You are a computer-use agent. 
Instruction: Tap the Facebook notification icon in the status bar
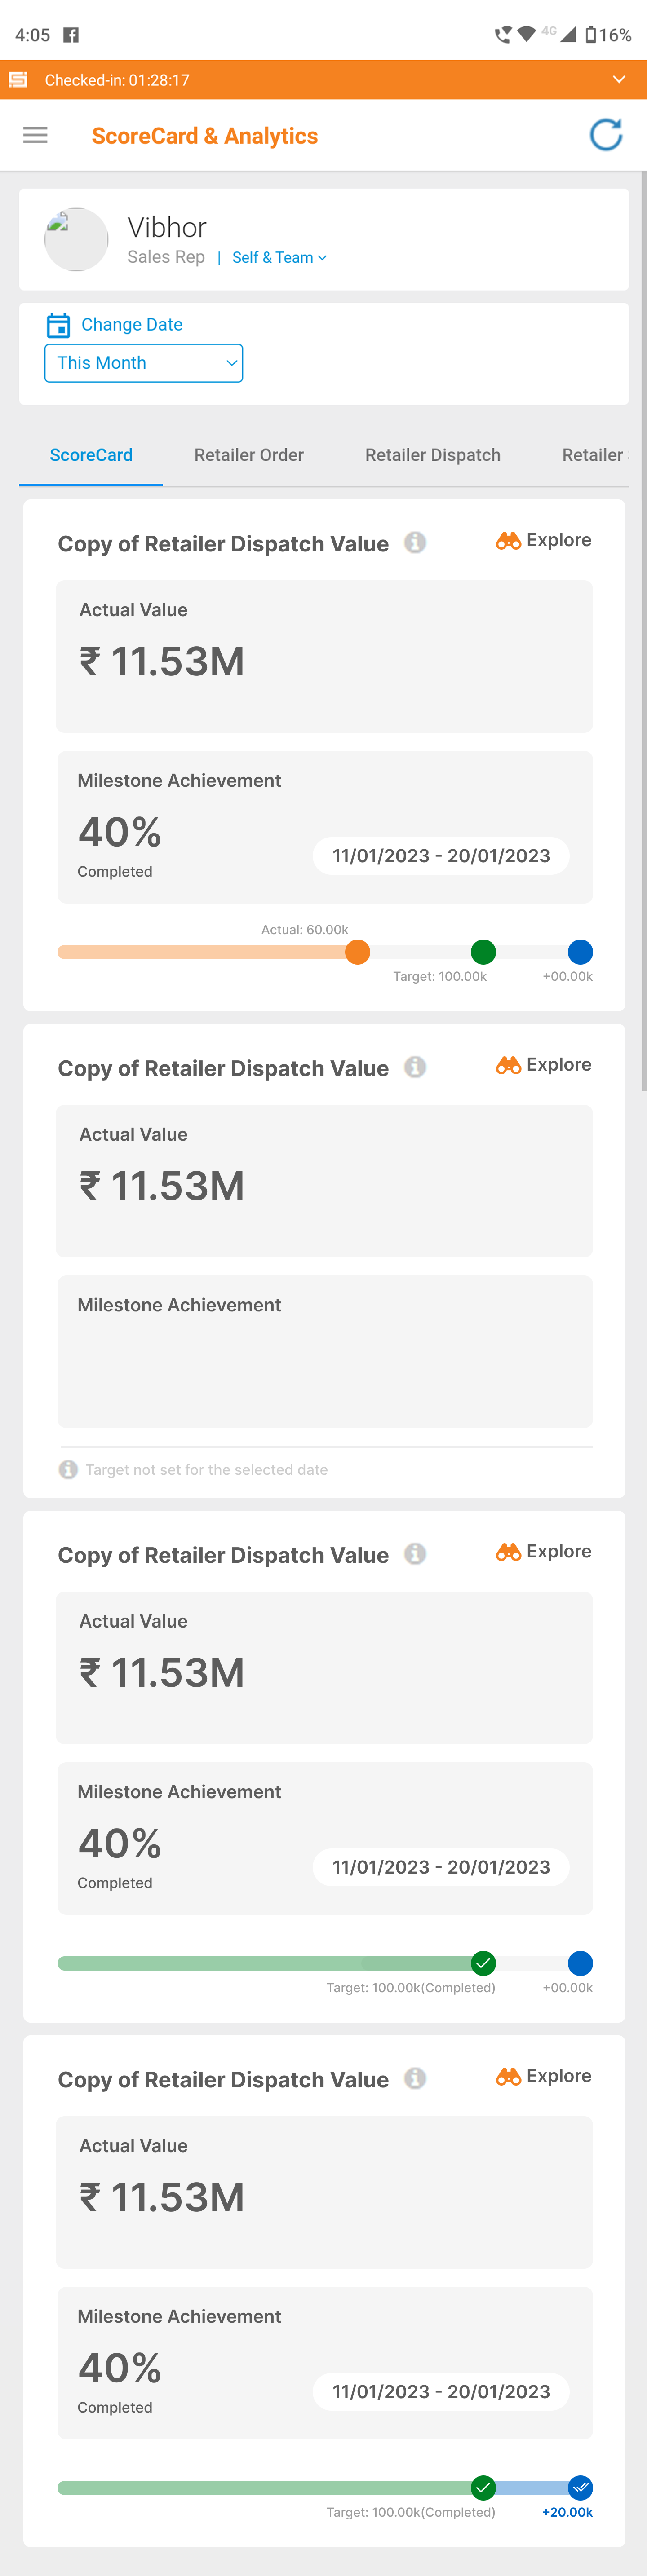click(71, 35)
